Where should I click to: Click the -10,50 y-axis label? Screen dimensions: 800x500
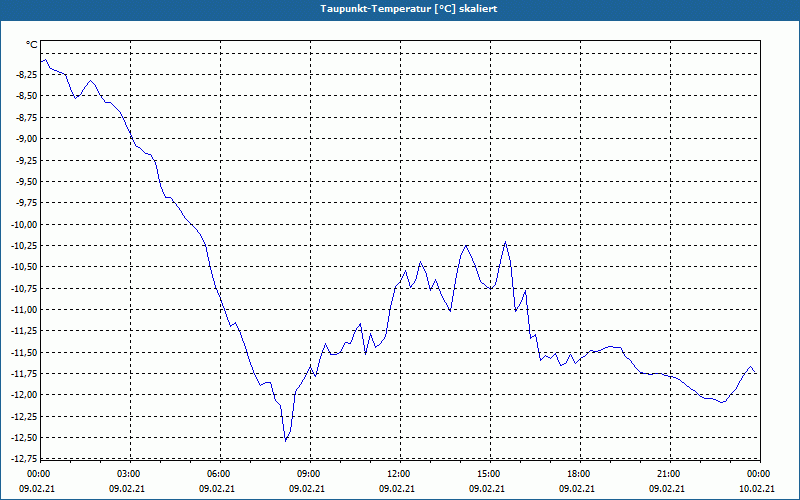click(26, 267)
